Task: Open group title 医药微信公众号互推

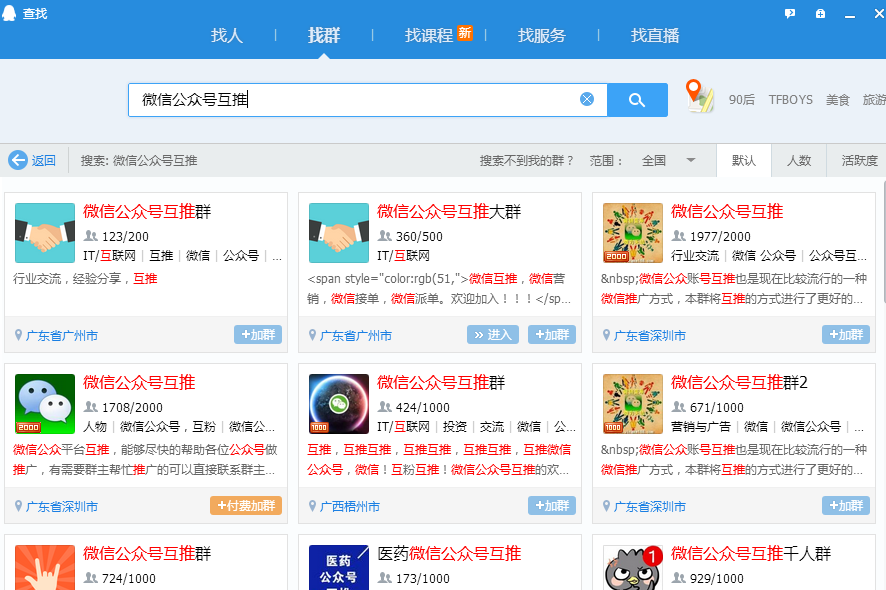Action: click(449, 553)
